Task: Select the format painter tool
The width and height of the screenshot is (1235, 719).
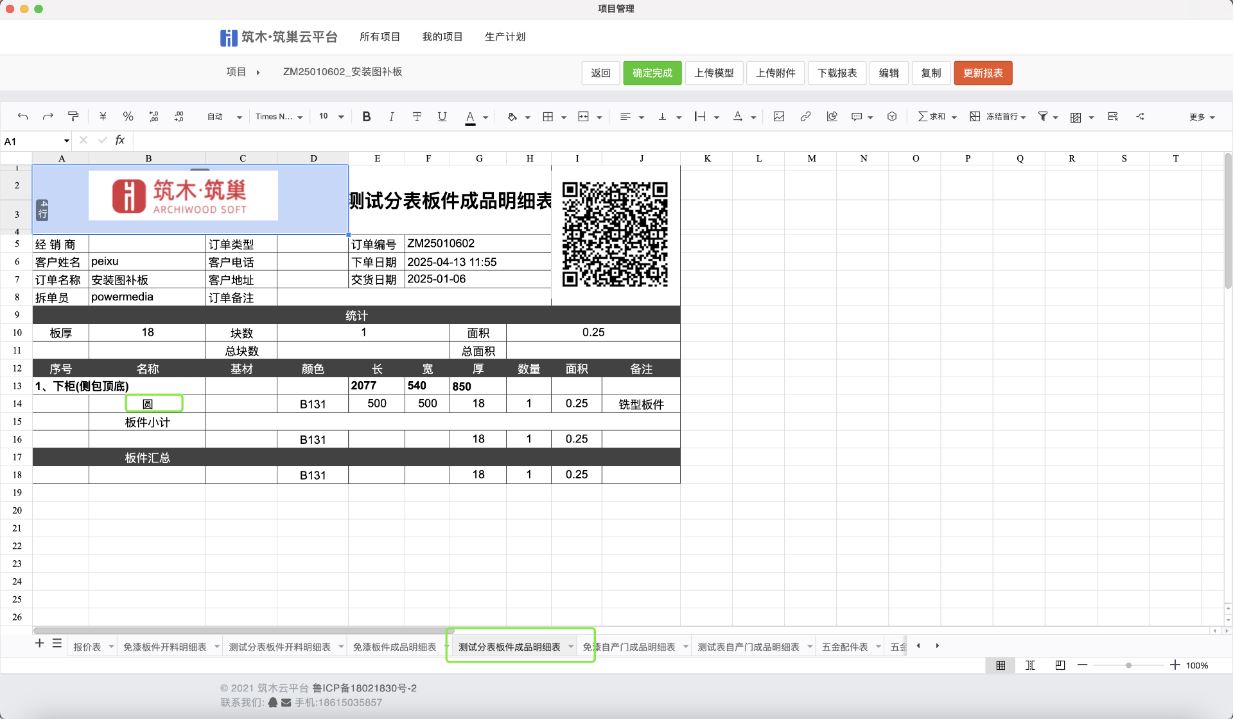Action: coord(74,116)
